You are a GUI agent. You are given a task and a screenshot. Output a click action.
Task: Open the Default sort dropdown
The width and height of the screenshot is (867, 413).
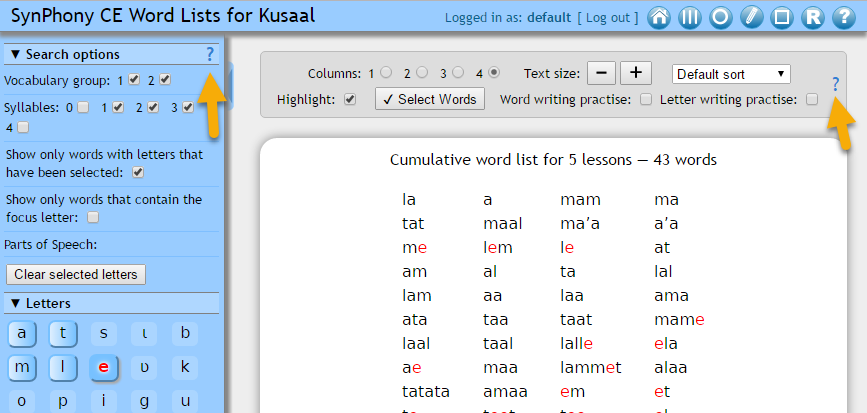[x=731, y=74]
